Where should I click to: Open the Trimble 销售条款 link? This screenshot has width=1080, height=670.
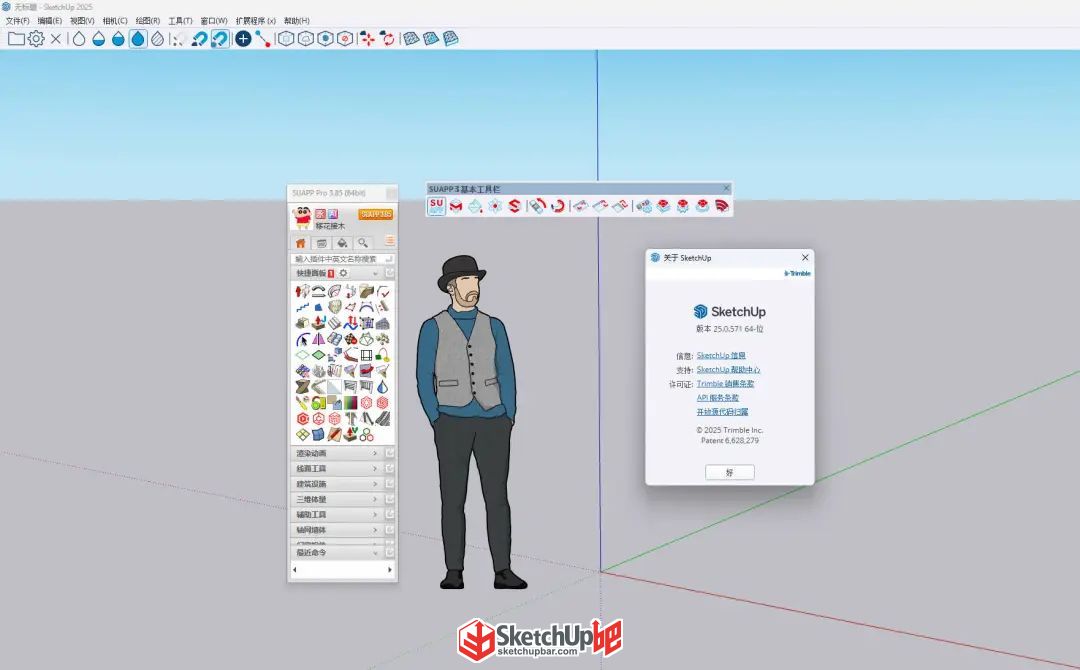click(x=725, y=384)
